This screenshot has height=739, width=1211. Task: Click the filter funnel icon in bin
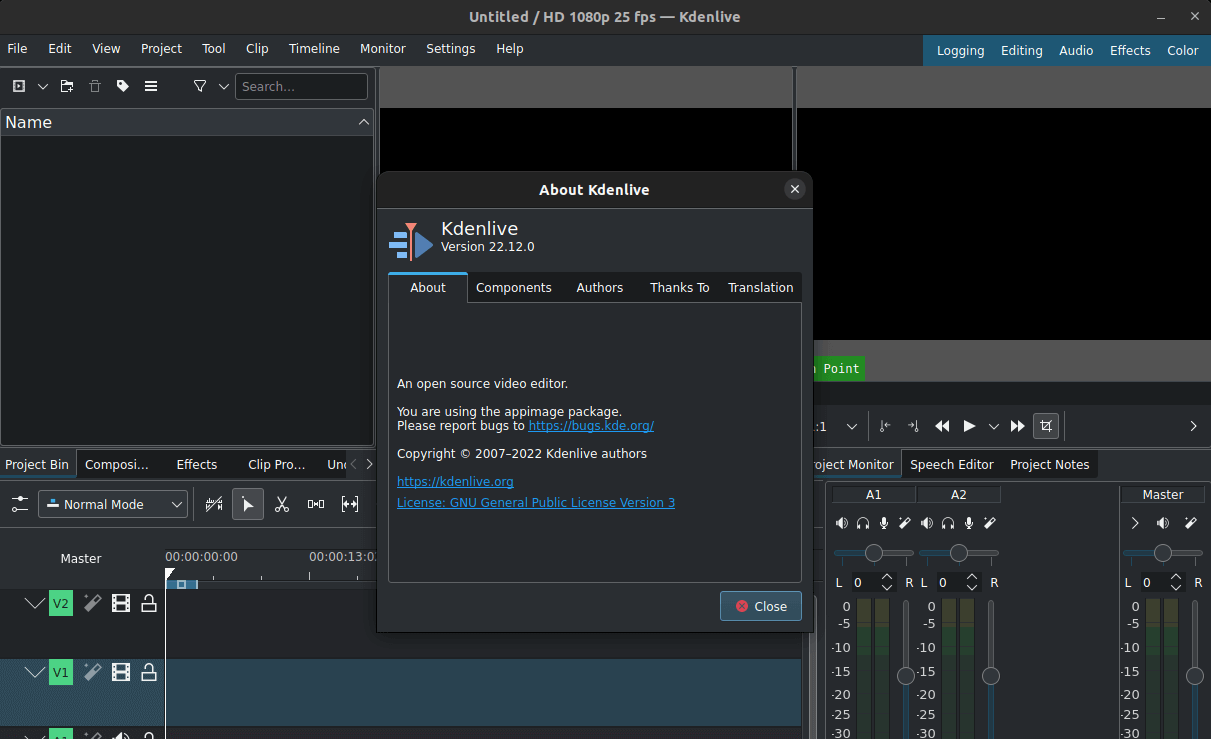point(200,86)
